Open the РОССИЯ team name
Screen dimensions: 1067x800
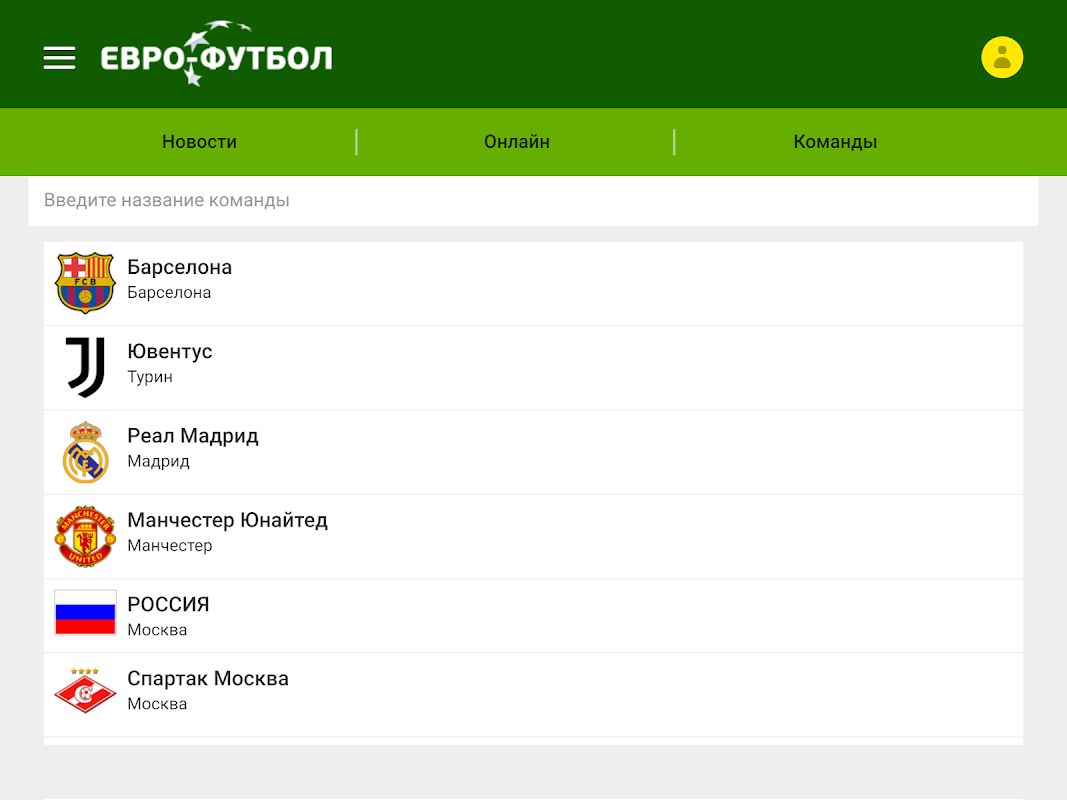pos(168,605)
